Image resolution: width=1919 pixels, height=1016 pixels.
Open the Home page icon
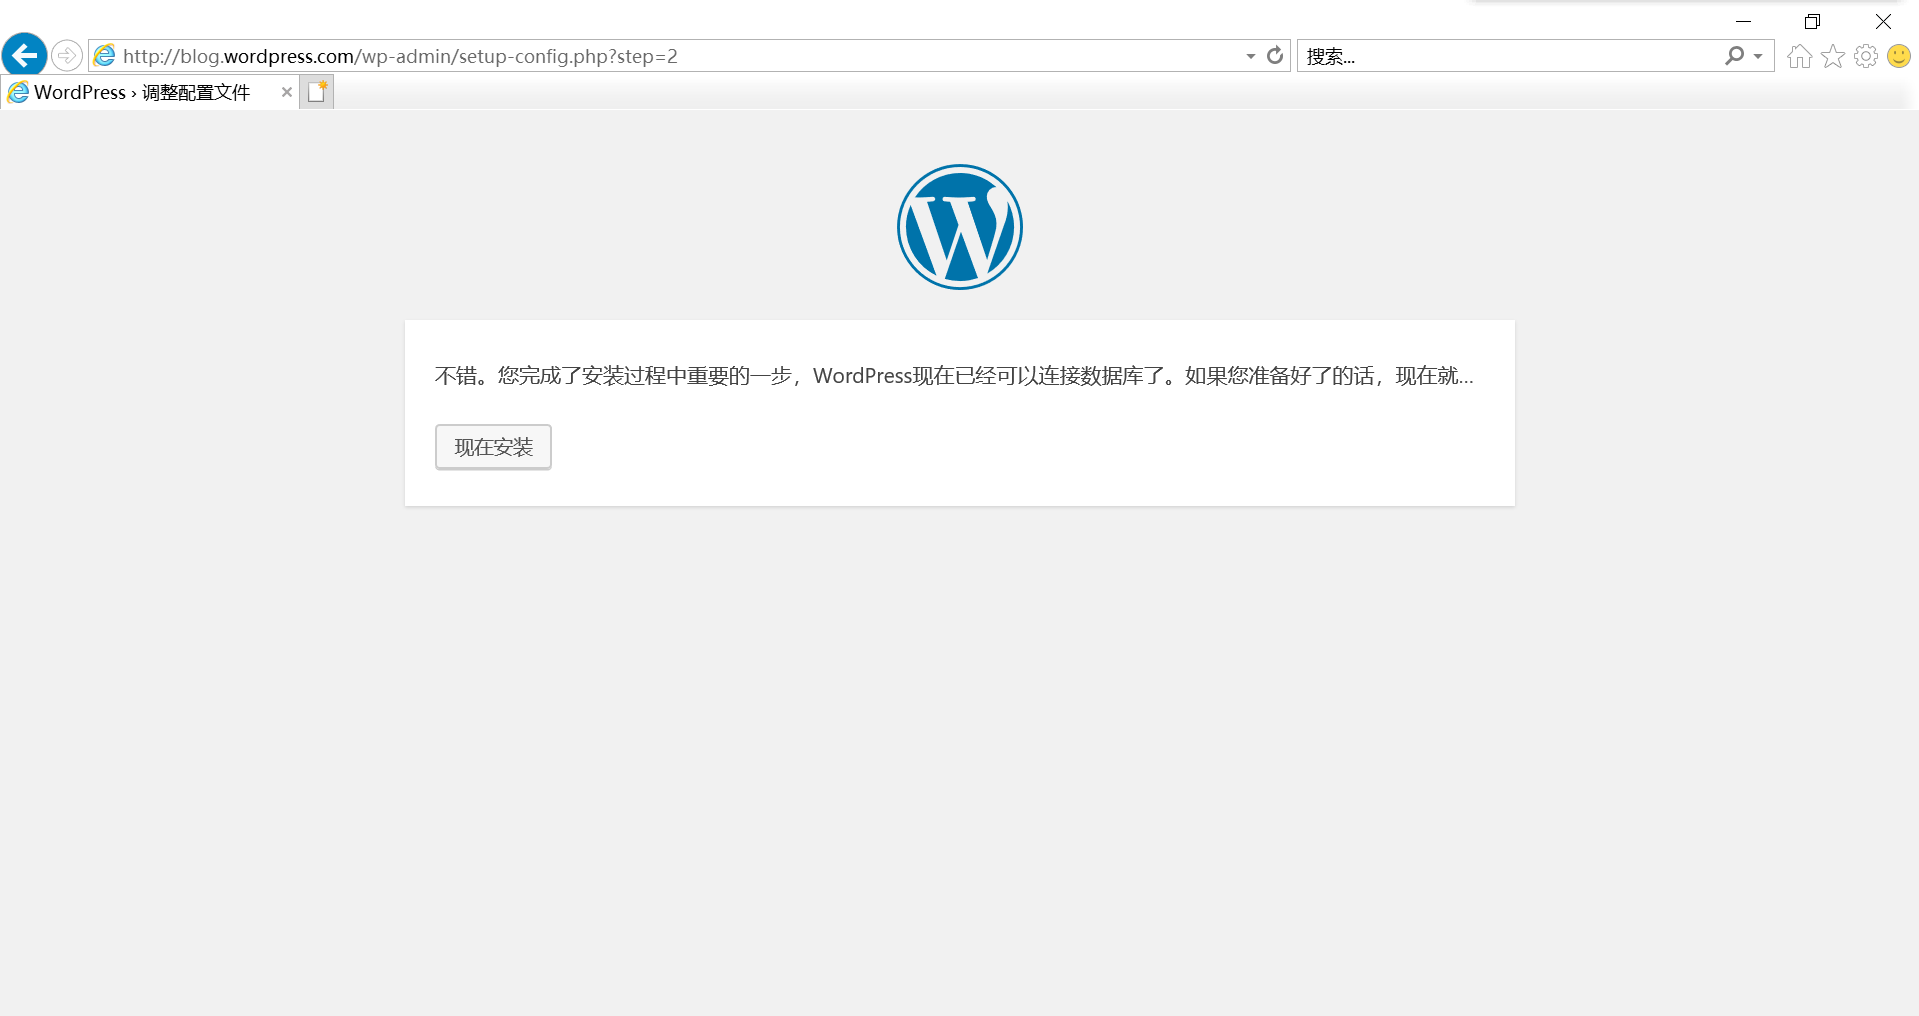pyautogui.click(x=1800, y=56)
